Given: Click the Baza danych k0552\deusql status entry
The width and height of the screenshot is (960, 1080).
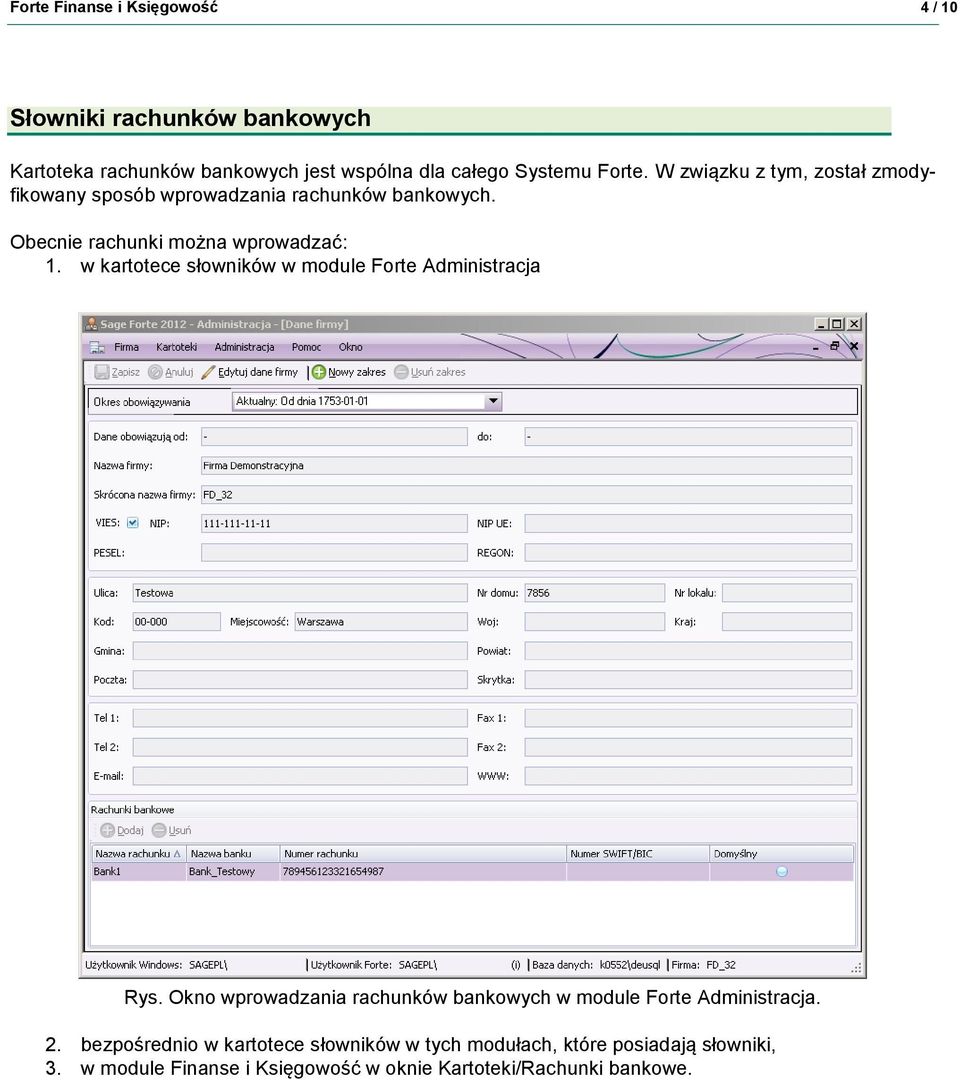Looking at the screenshot, I should 596,965.
